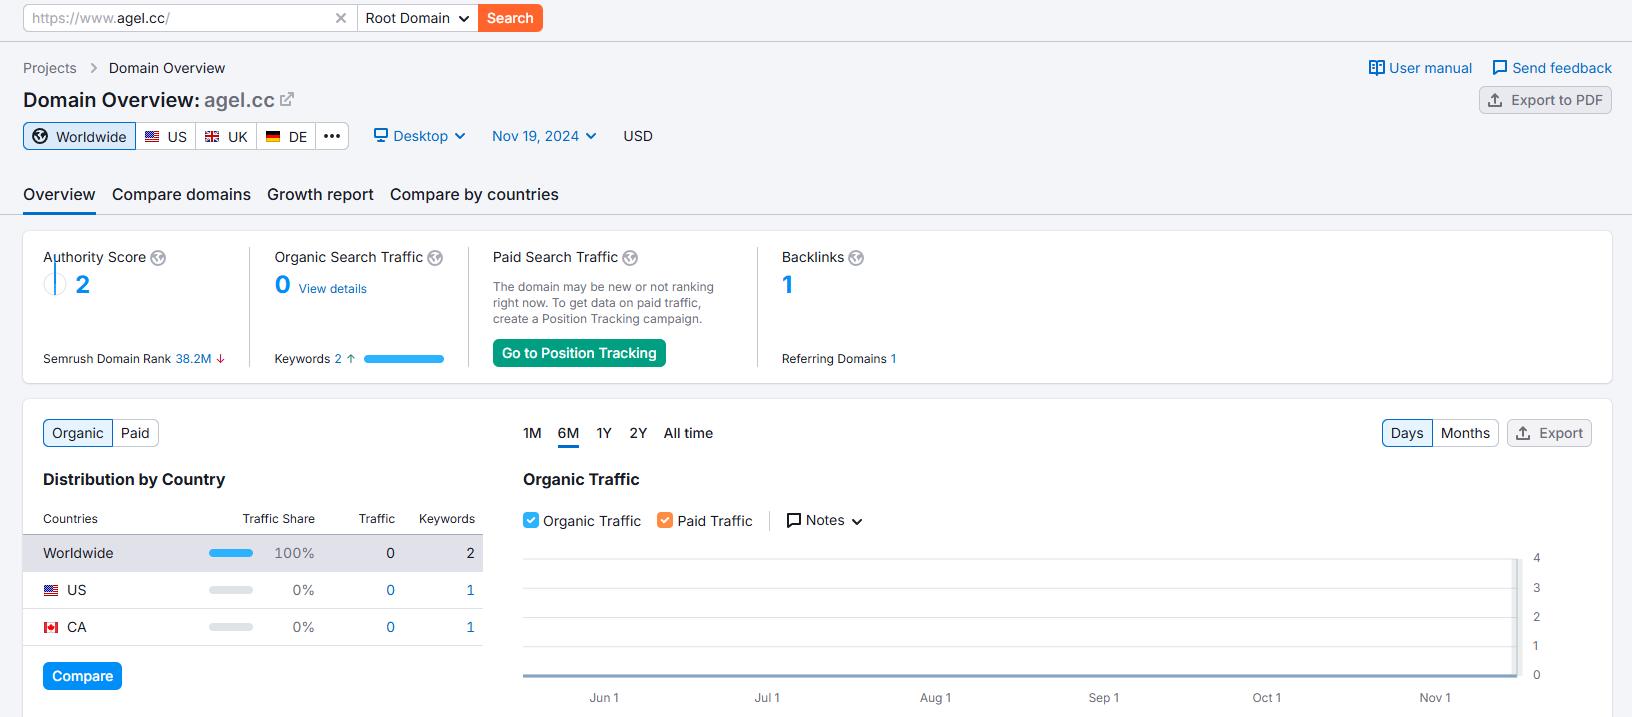Click the chart Export button
Viewport: 1632px width, 717px height.
[1549, 433]
